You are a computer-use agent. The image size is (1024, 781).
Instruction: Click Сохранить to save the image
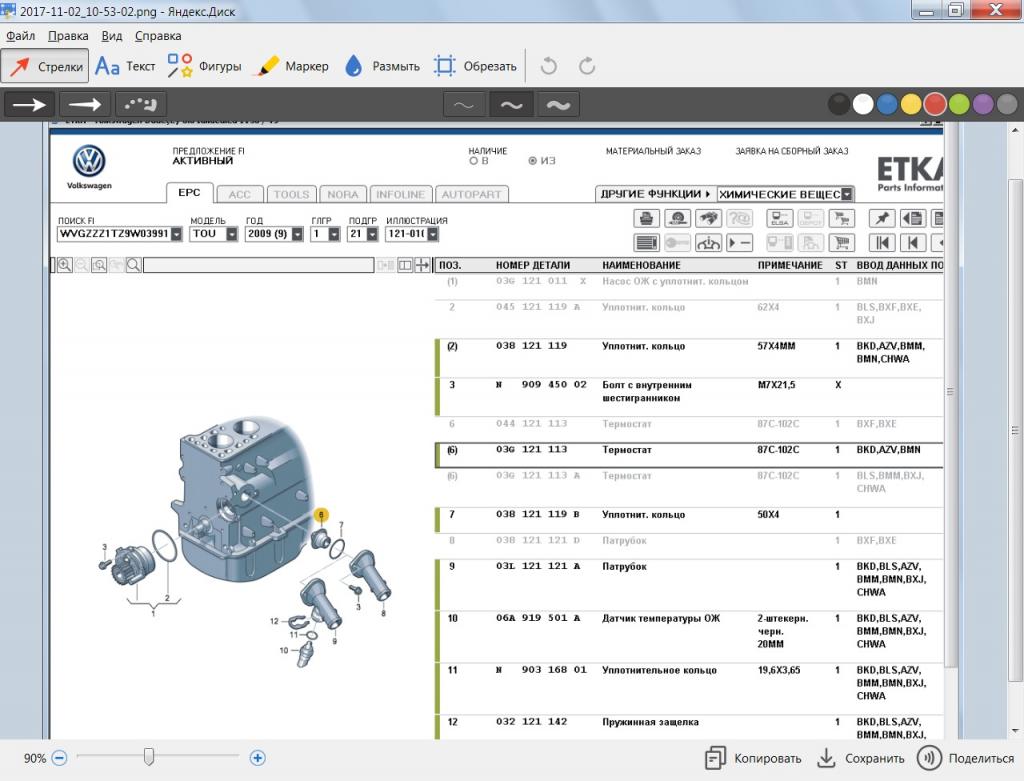[861, 758]
